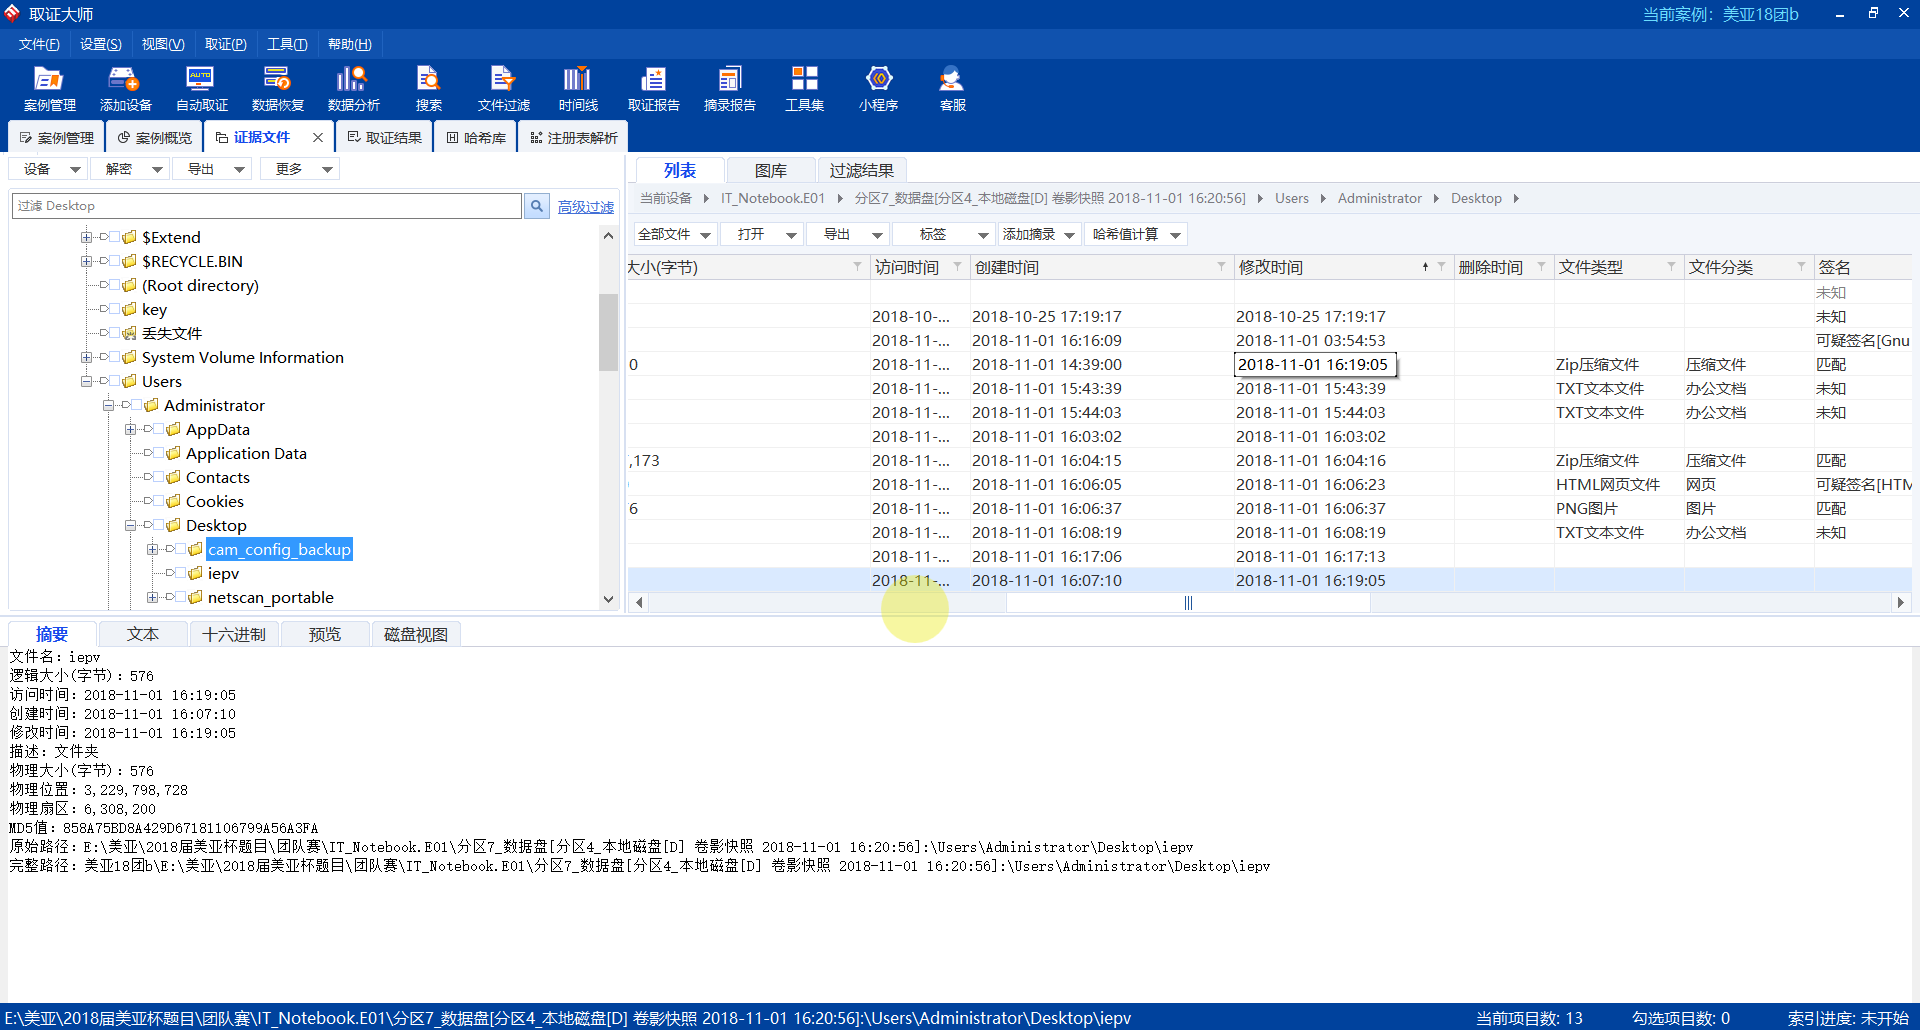Click the 访问时间 column filter funnel icon
The image size is (1920, 1030).
click(x=957, y=266)
